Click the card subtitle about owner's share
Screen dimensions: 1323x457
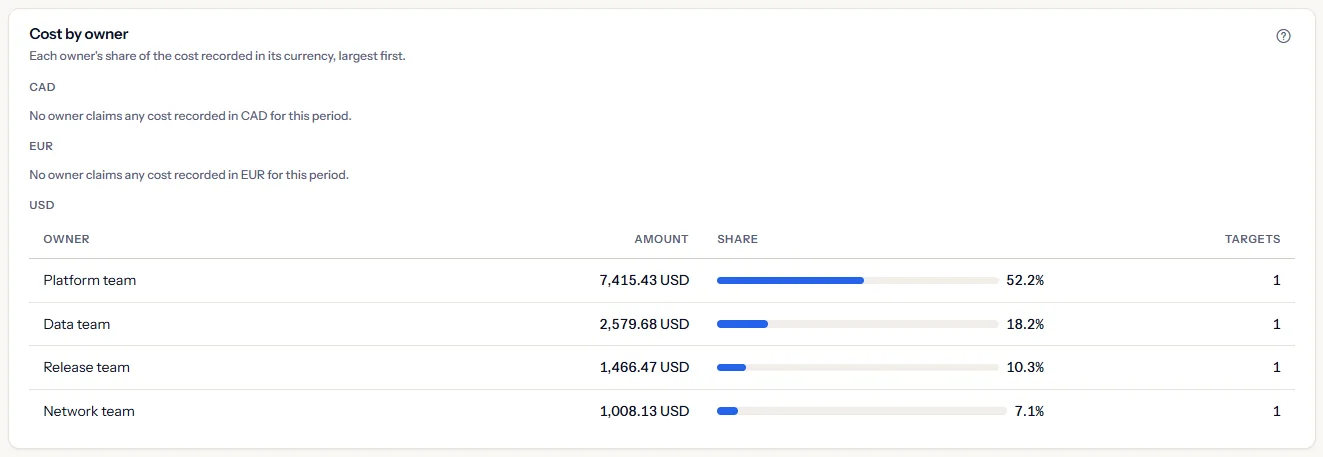point(217,56)
